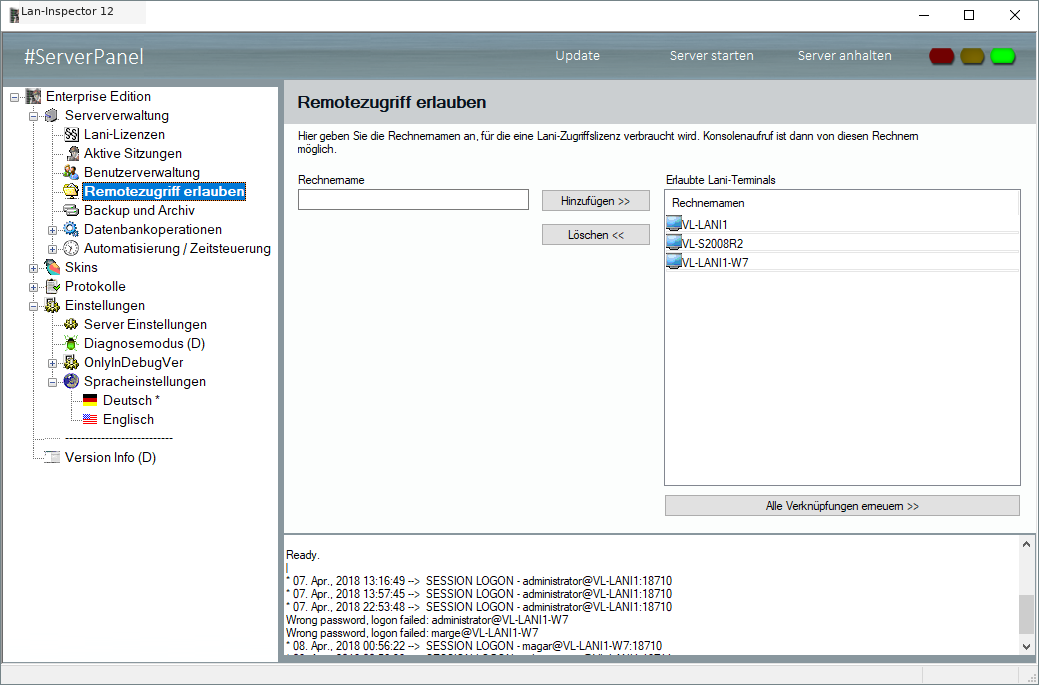The width and height of the screenshot is (1039, 685).
Task: Click the computer icon next to VL-LANI1-W7
Action: [674, 262]
